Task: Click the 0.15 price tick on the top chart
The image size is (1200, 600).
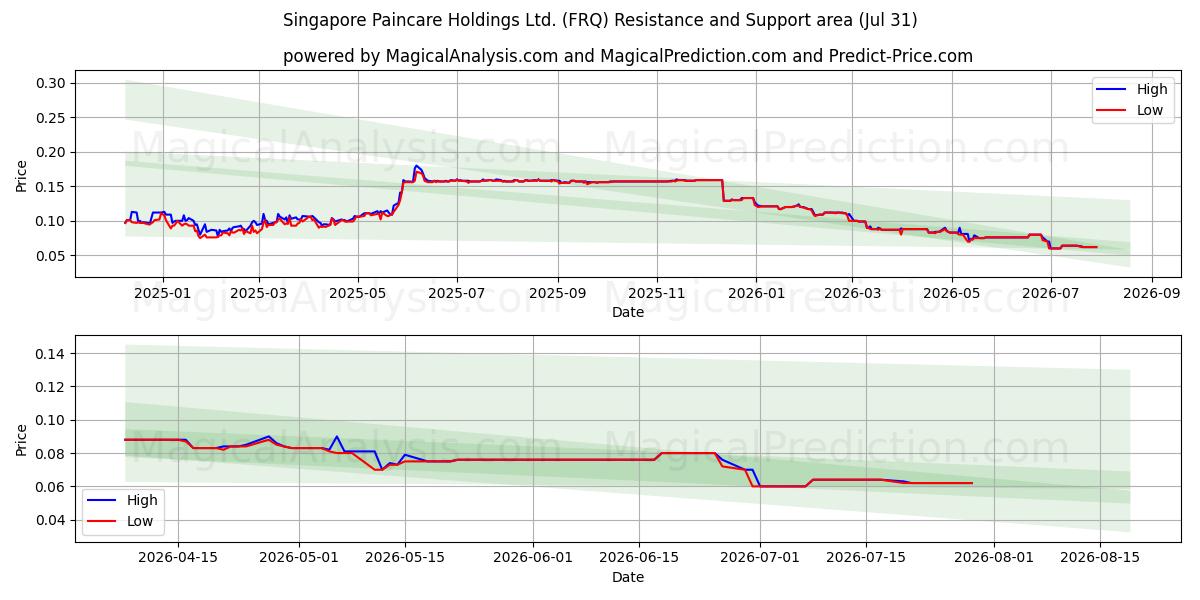Action: 51,187
